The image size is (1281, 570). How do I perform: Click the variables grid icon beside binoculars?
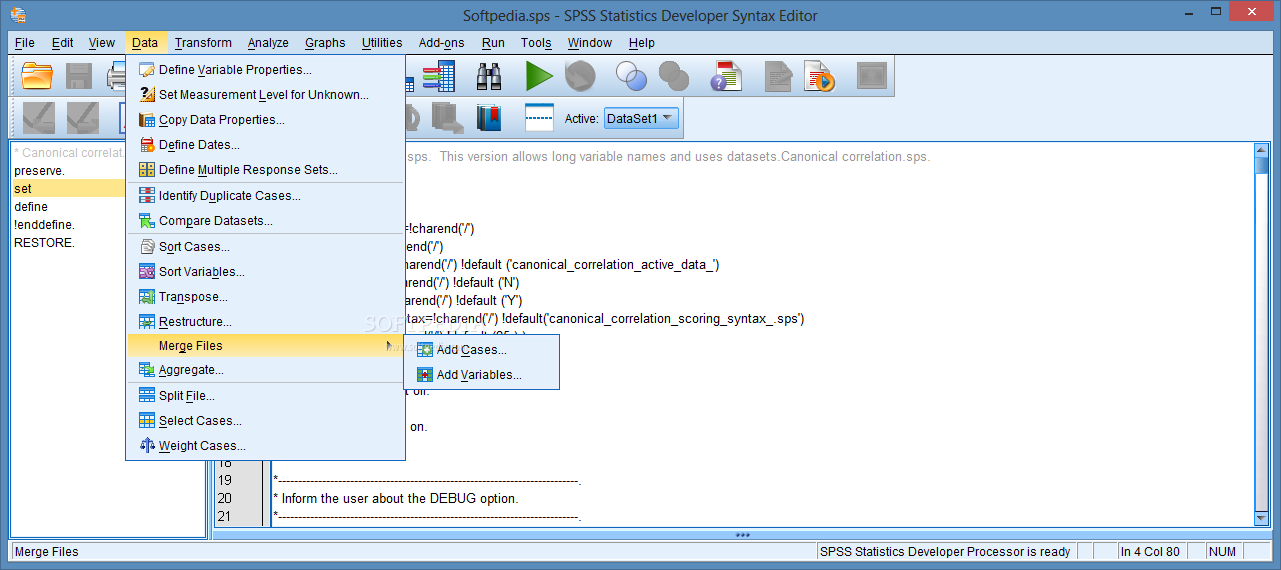click(438, 76)
